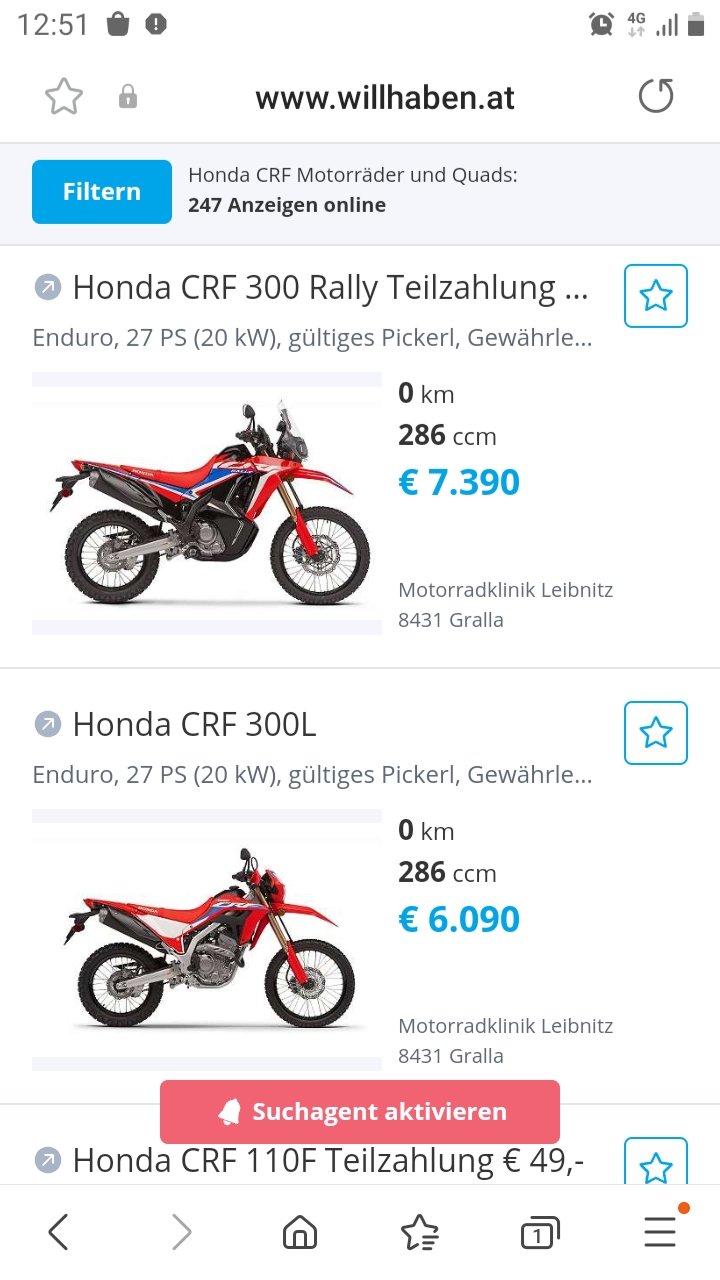Open the Filtern filter options
Image resolution: width=720 pixels, height=1280 pixels.
[102, 192]
